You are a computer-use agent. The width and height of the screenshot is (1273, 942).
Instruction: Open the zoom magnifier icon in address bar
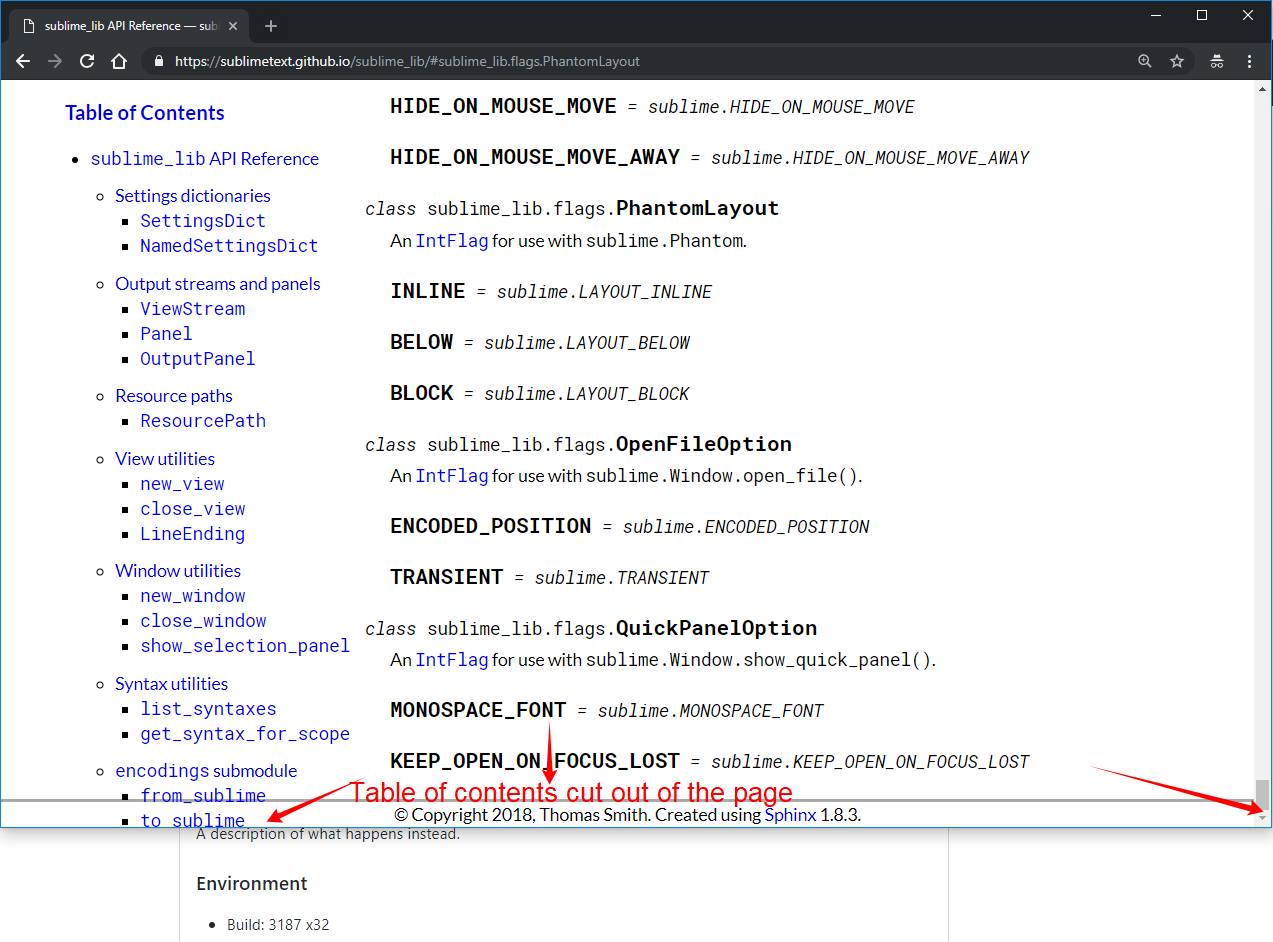[x=1145, y=61]
